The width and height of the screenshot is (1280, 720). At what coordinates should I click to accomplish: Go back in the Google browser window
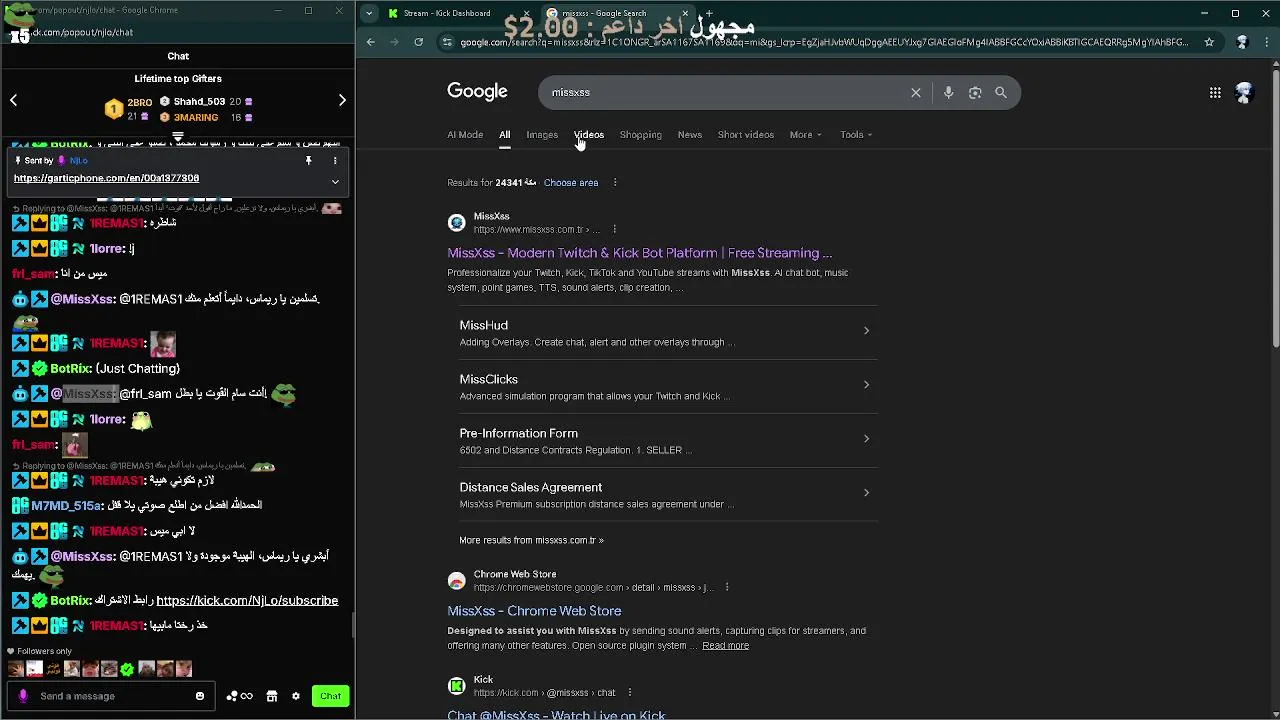pyautogui.click(x=371, y=42)
